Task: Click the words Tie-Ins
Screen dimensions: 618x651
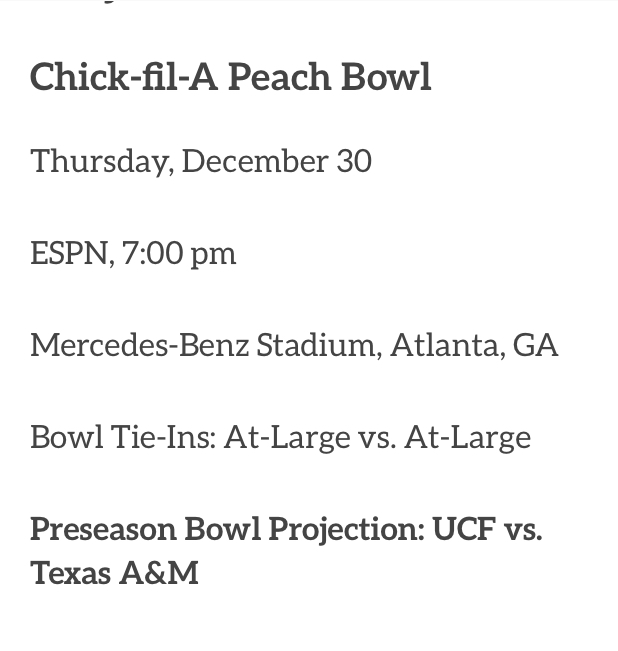Action: [164, 437]
